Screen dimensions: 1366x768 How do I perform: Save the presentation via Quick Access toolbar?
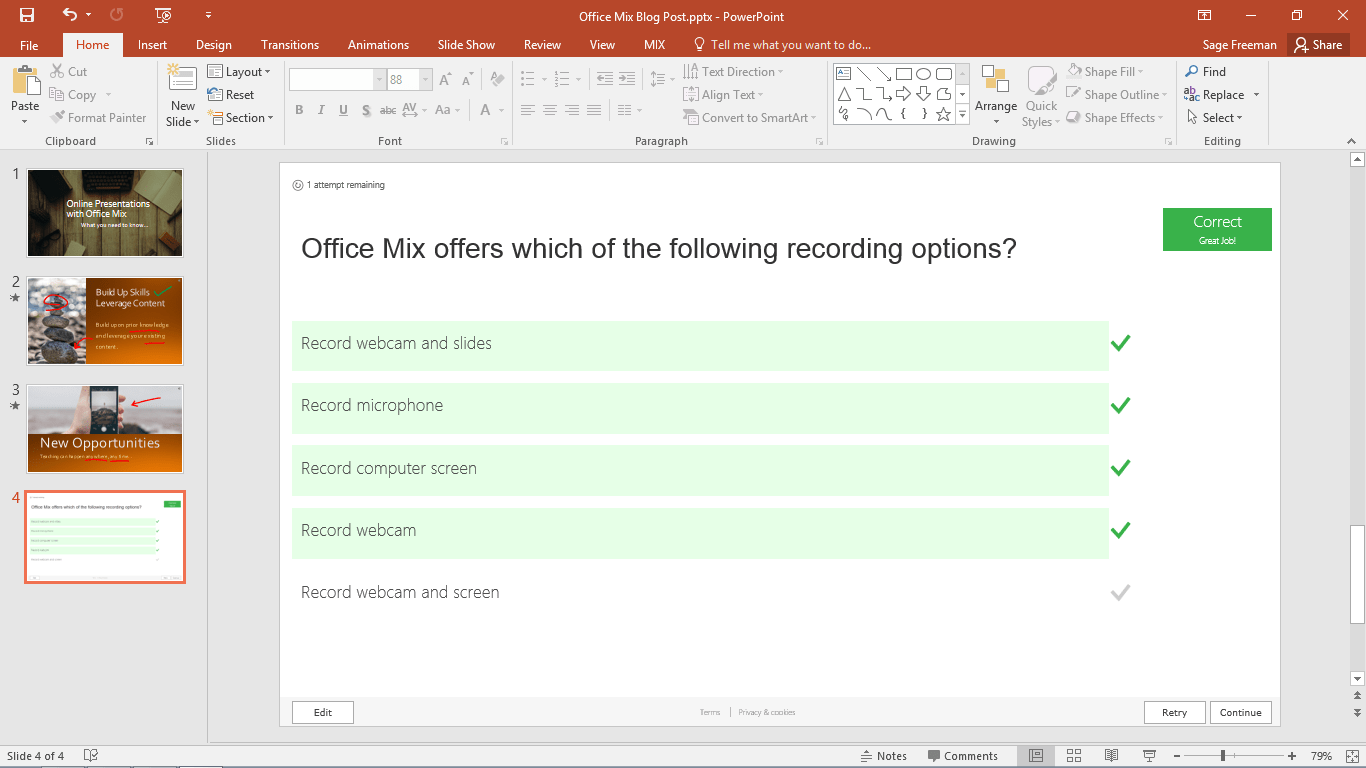click(x=26, y=16)
